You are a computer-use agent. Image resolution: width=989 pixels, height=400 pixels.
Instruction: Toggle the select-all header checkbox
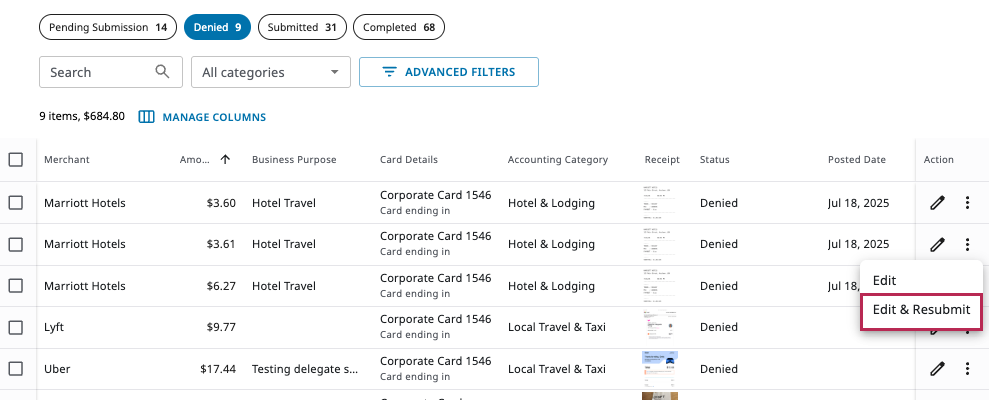tap(16, 160)
